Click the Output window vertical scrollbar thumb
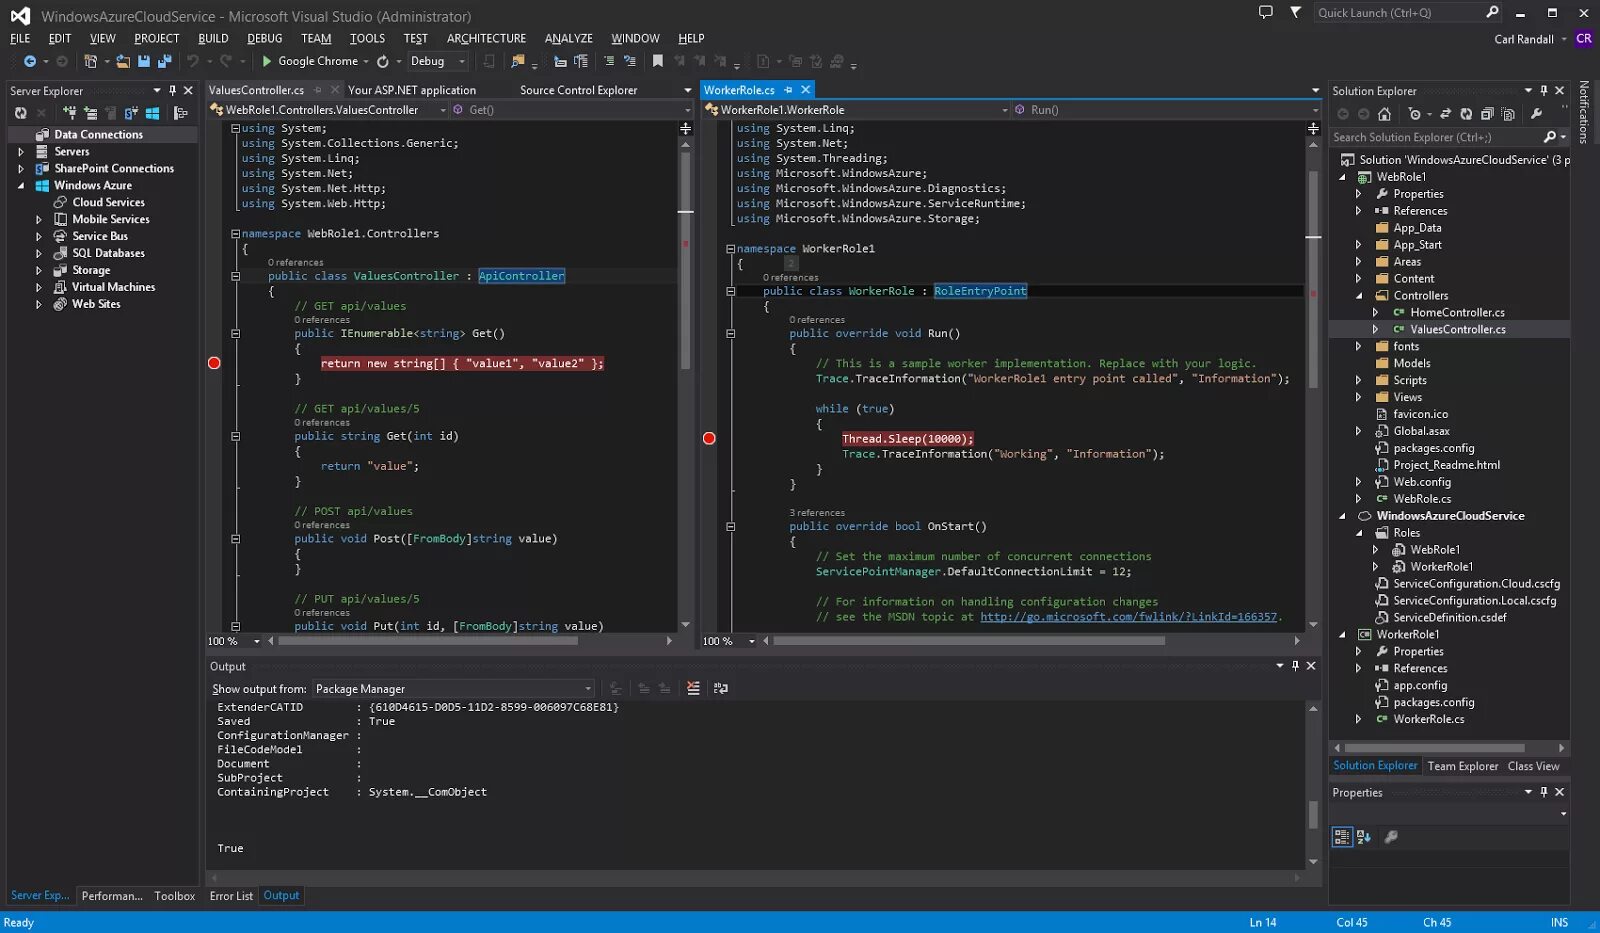 (x=1313, y=814)
